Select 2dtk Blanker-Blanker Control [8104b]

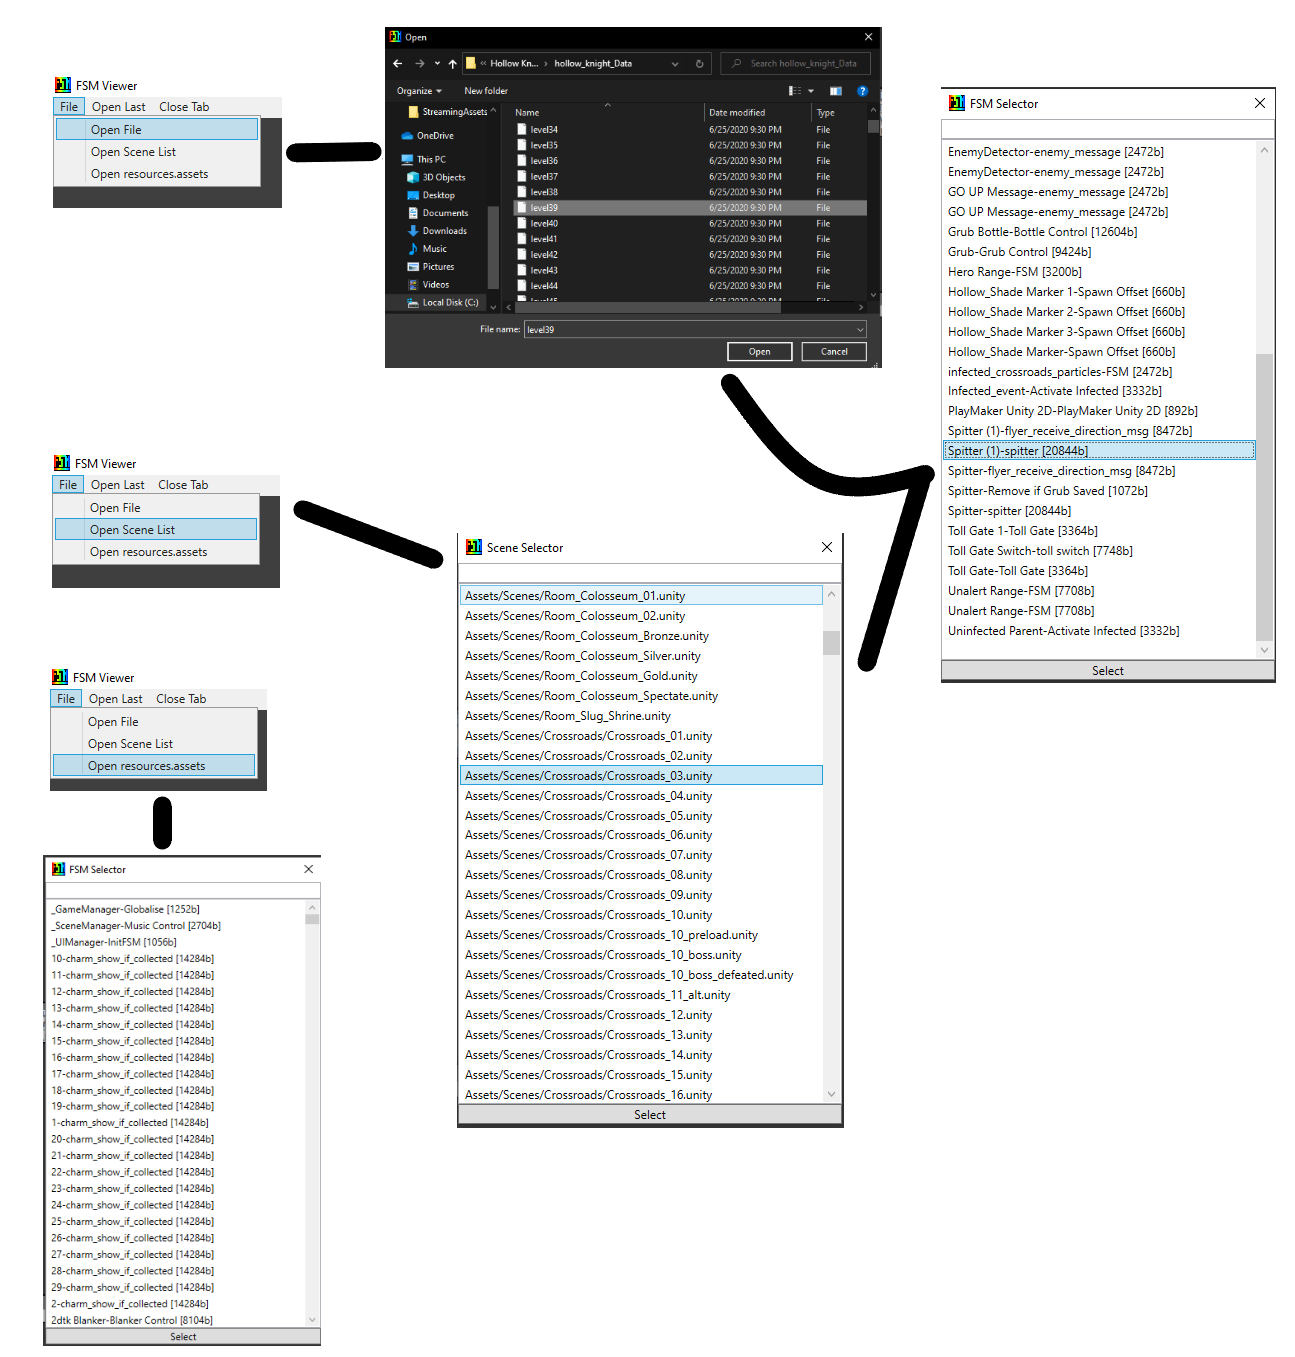point(176,1320)
